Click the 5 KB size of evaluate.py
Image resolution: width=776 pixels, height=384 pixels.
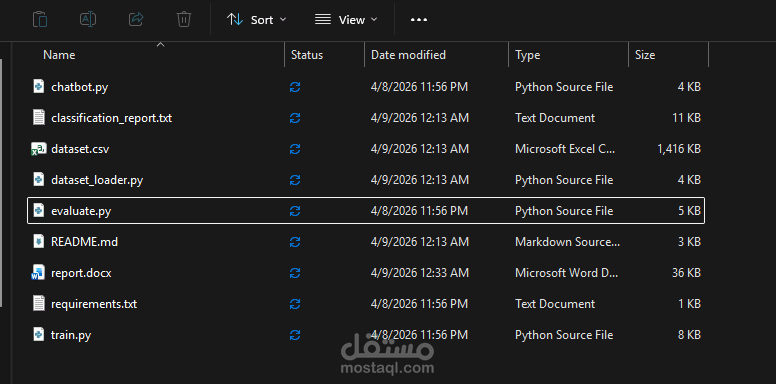689,211
